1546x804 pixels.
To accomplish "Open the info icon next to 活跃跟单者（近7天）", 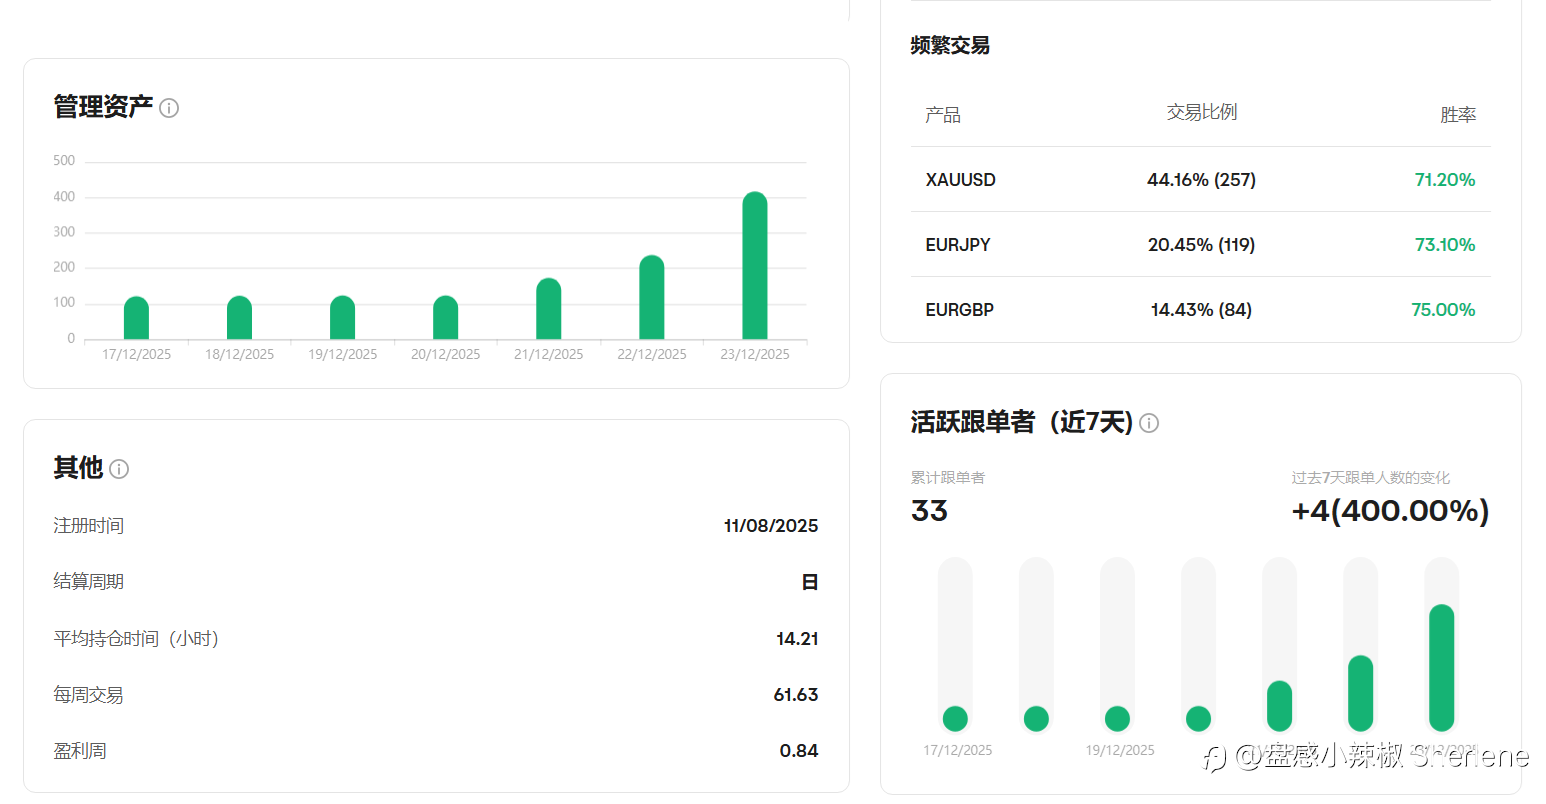I will click(1149, 423).
